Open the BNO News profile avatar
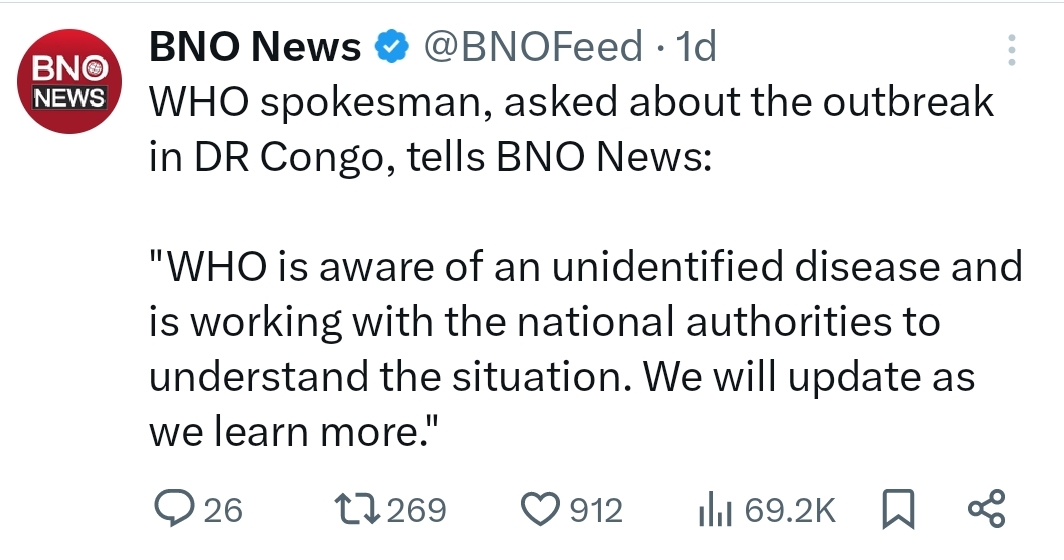This screenshot has width=1064, height=560. click(70, 82)
